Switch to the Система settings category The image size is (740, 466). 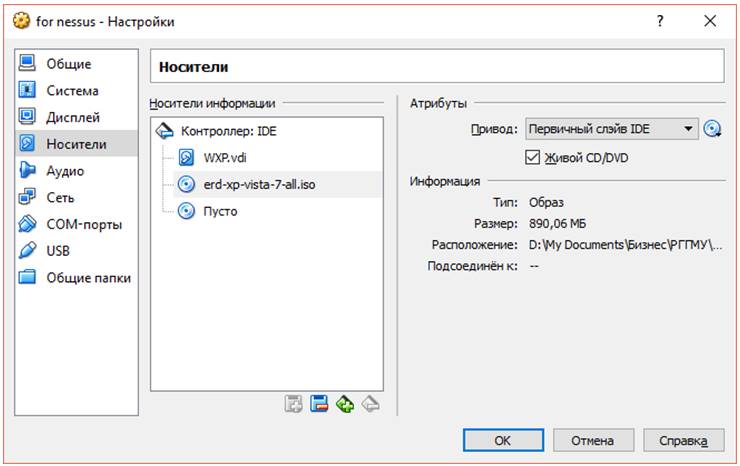click(72, 90)
